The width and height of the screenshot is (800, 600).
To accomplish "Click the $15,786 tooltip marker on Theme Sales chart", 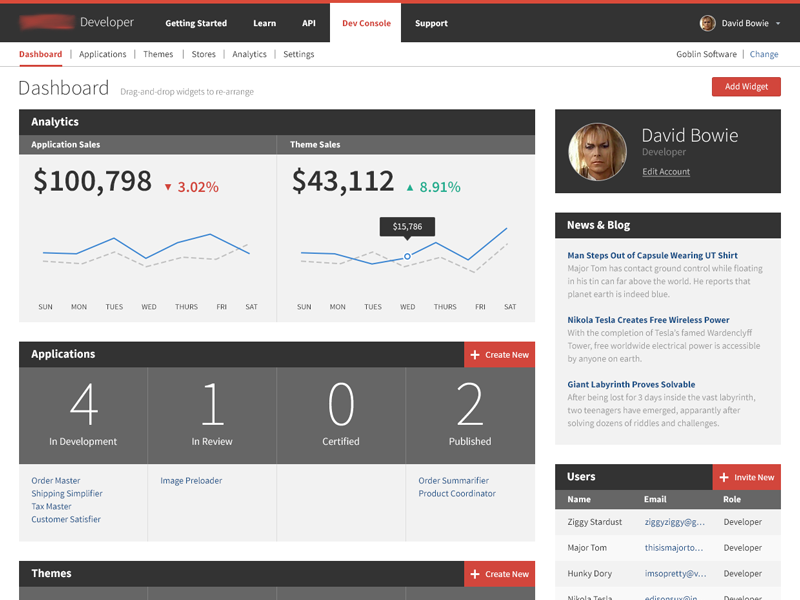I will [407, 227].
